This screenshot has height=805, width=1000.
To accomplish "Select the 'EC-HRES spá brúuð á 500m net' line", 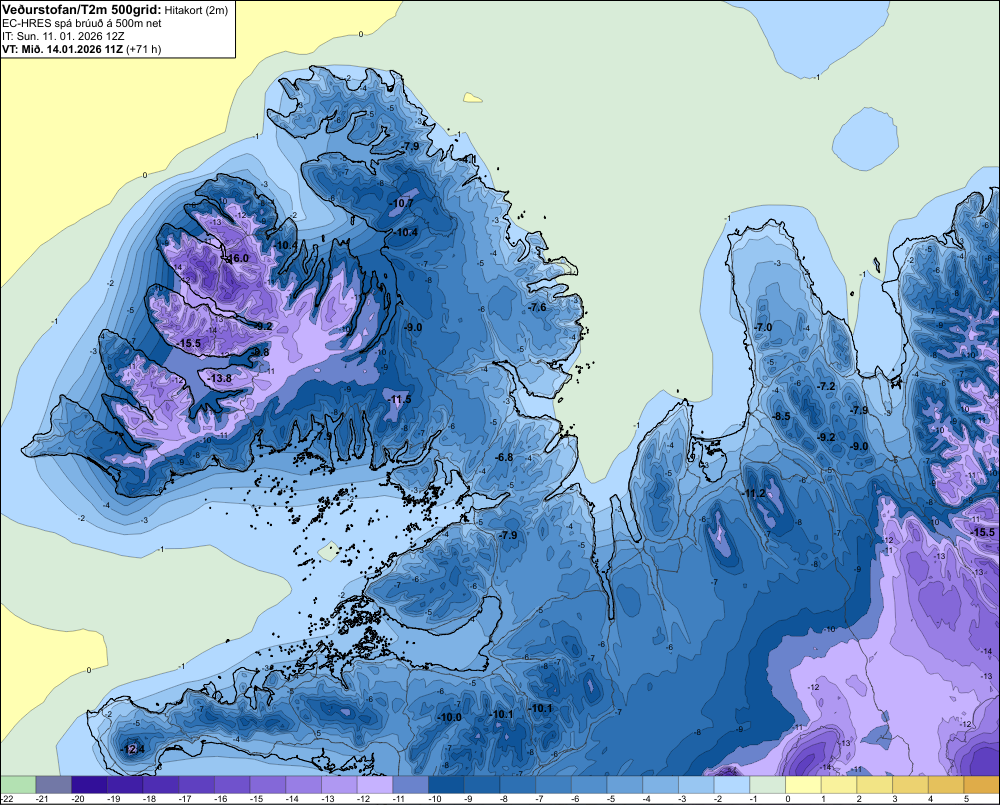I will (x=82, y=23).
